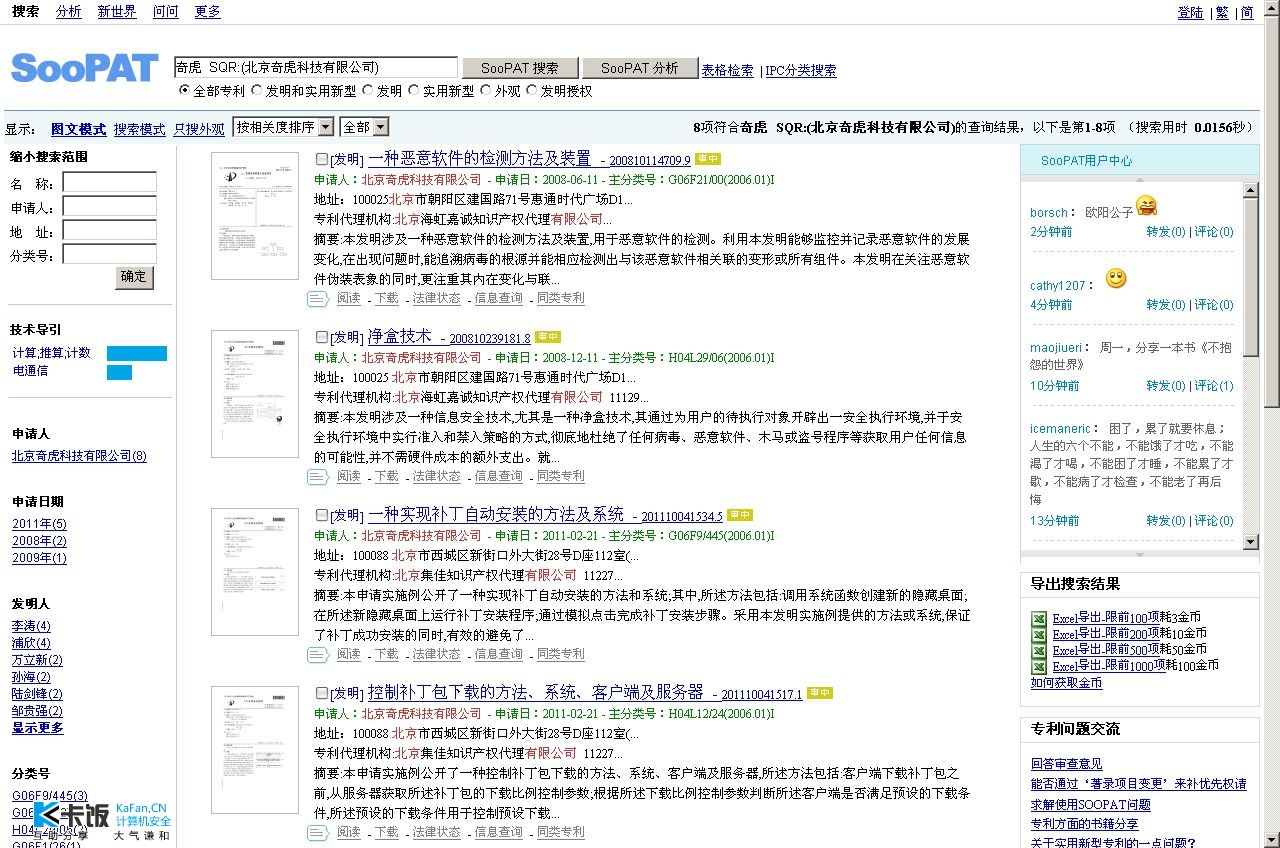Click page vertical scrollbar thumb
The height and width of the screenshot is (848, 1280).
pos(1271,211)
